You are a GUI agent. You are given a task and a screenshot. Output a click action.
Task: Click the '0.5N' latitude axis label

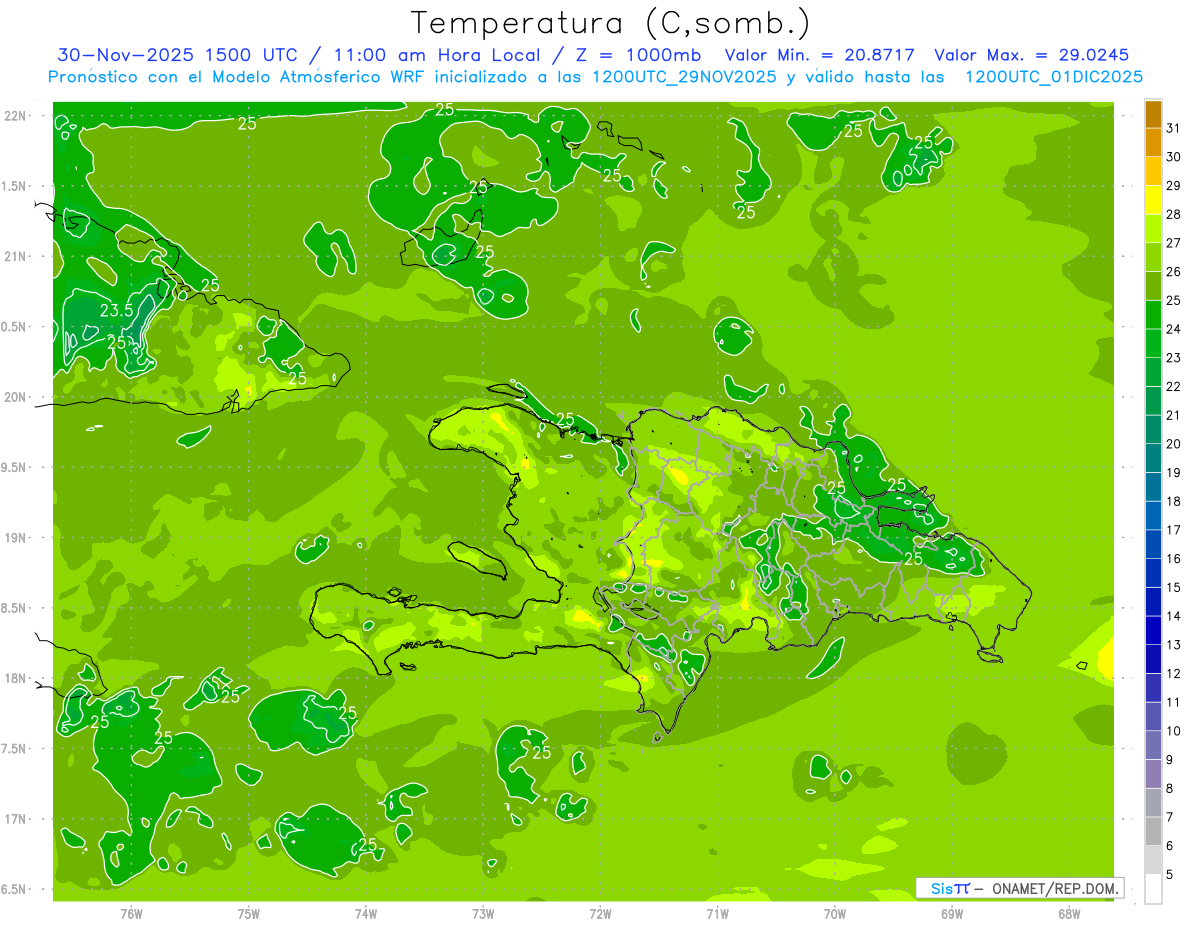click(15, 327)
